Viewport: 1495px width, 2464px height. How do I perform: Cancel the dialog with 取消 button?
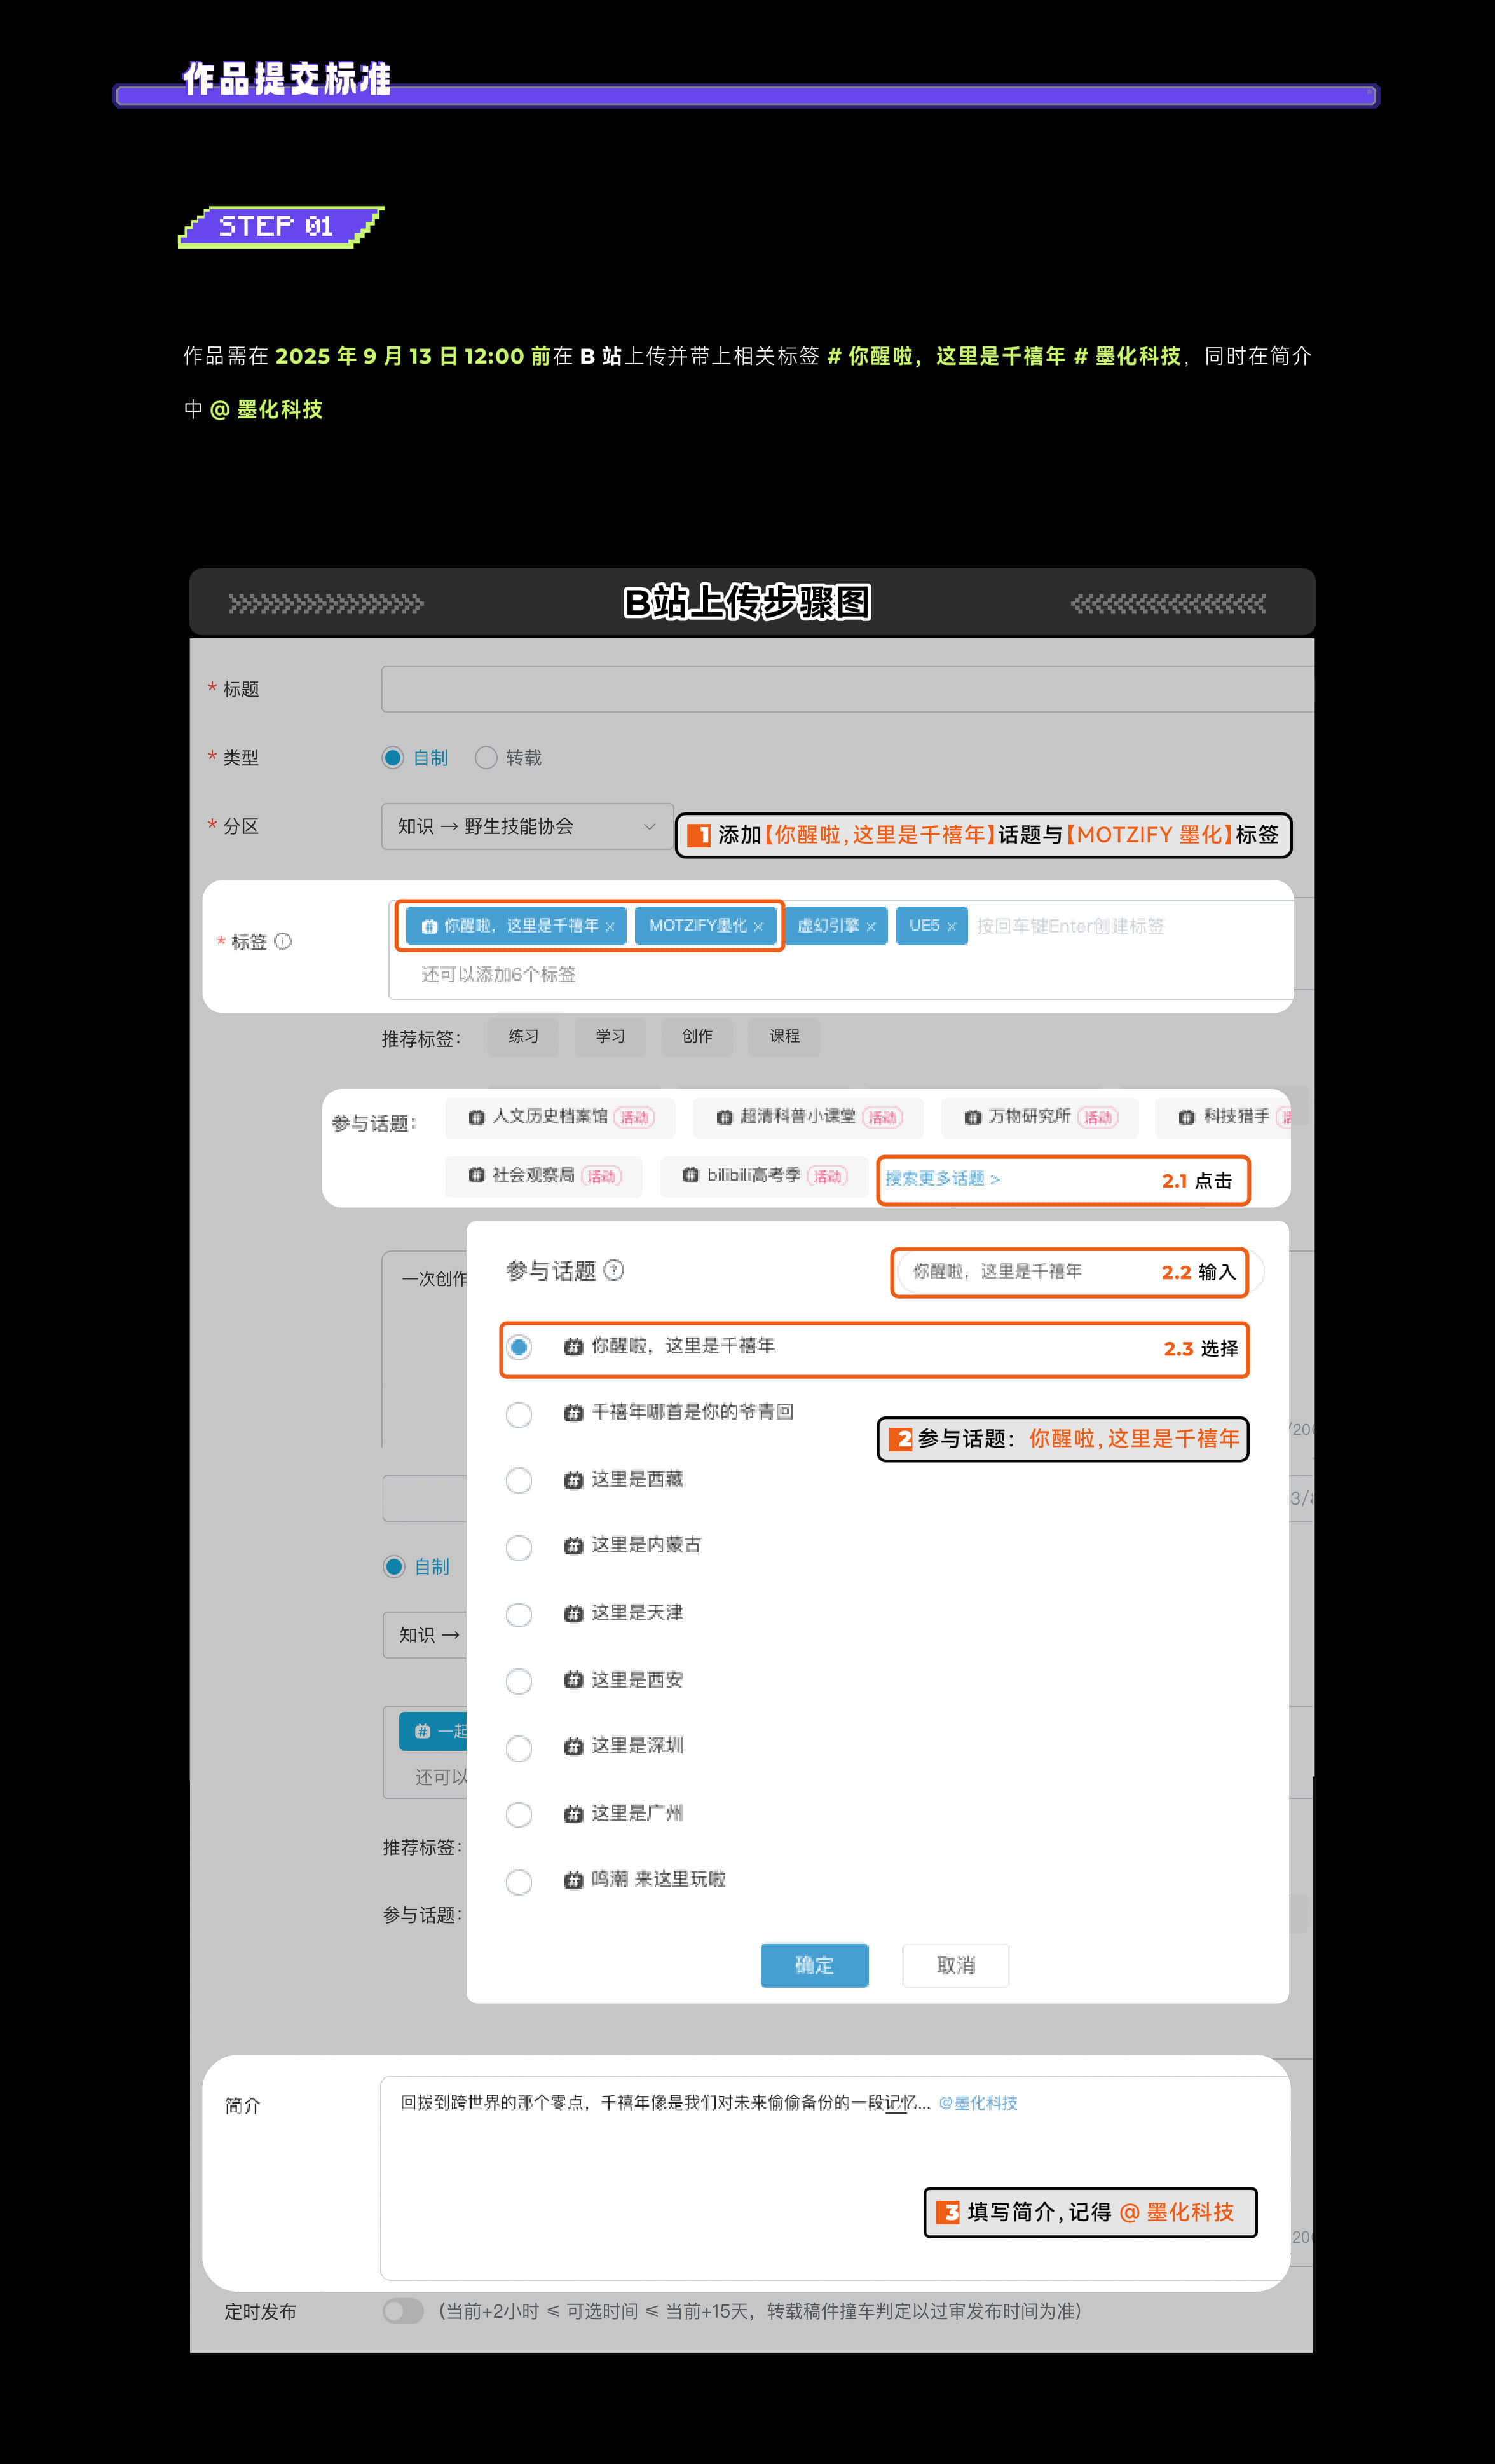[x=955, y=1965]
